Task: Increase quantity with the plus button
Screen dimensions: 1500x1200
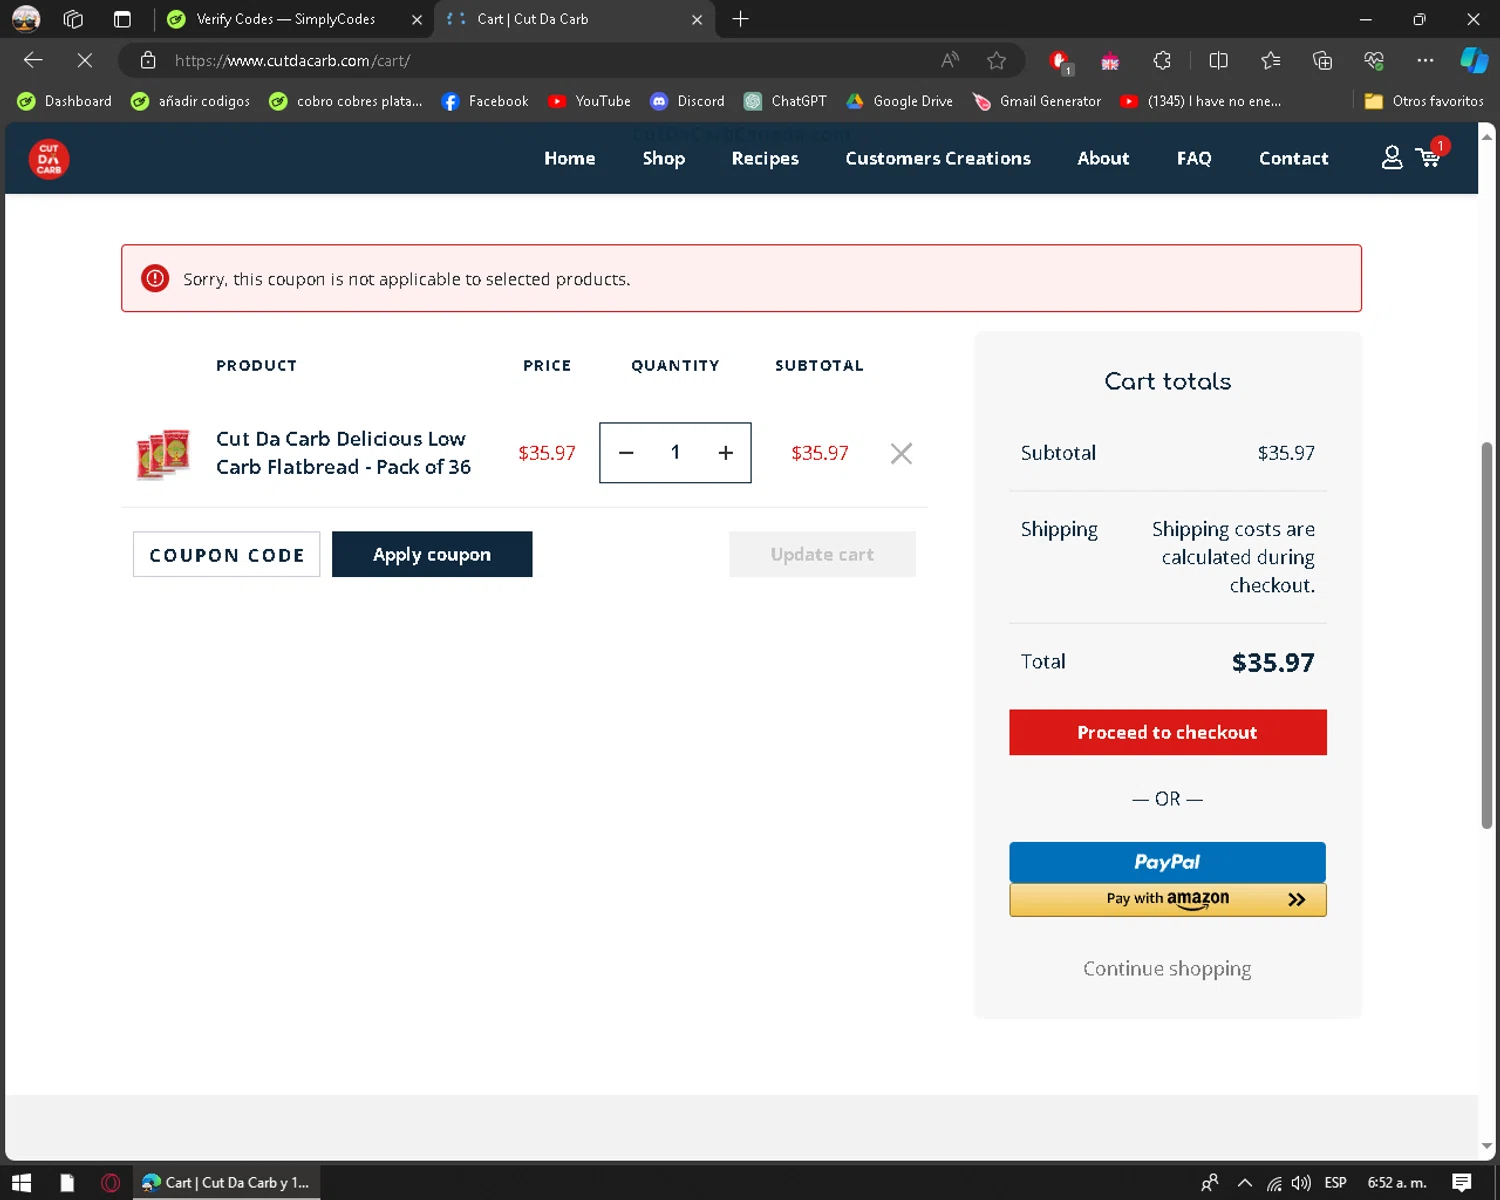Action: tap(726, 453)
